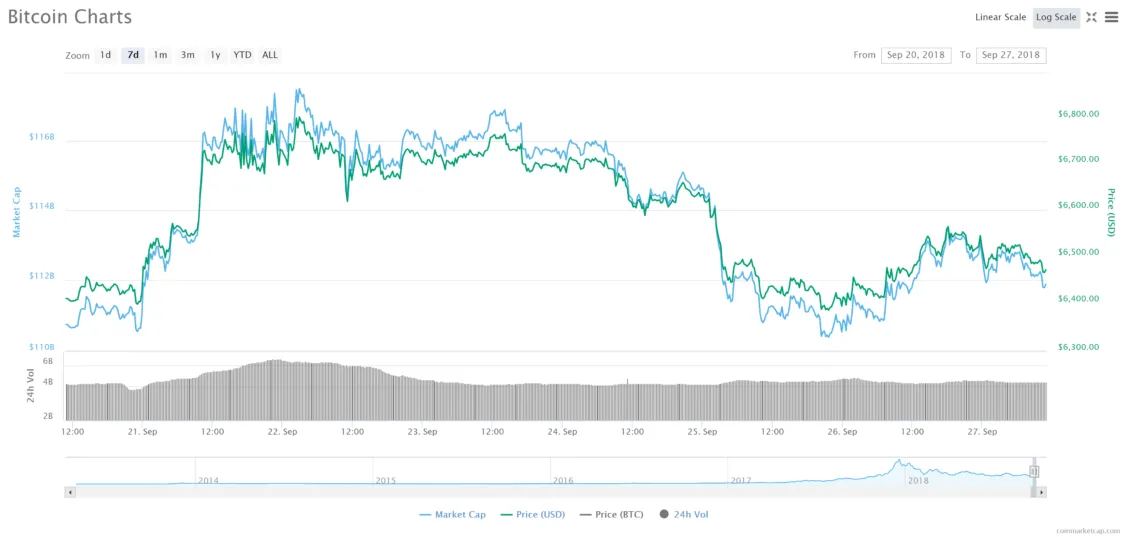The width and height of the screenshot is (1140, 537).
Task: Set zoom range to 1d
Action: 105,55
